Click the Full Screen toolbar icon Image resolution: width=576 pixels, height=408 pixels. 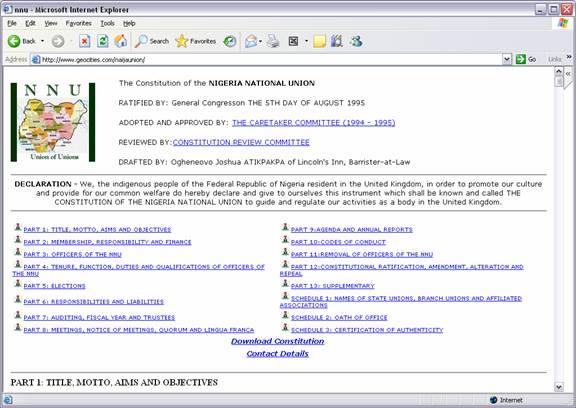(293, 41)
